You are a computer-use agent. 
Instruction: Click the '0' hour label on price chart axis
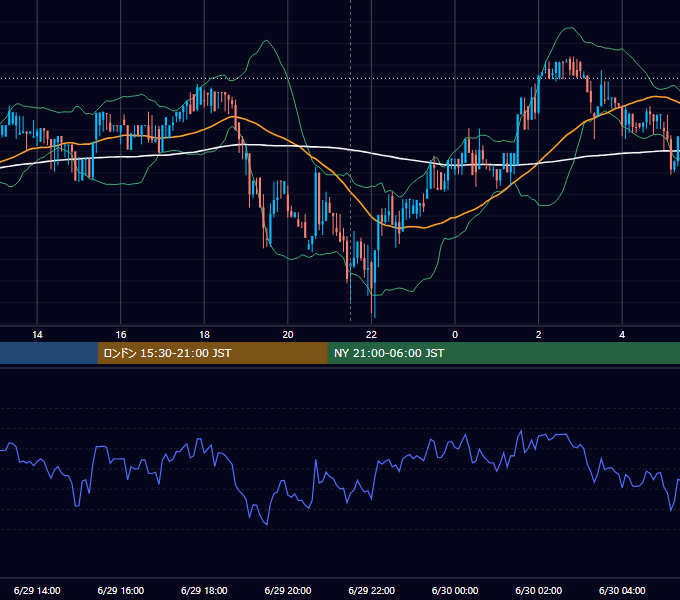455,335
